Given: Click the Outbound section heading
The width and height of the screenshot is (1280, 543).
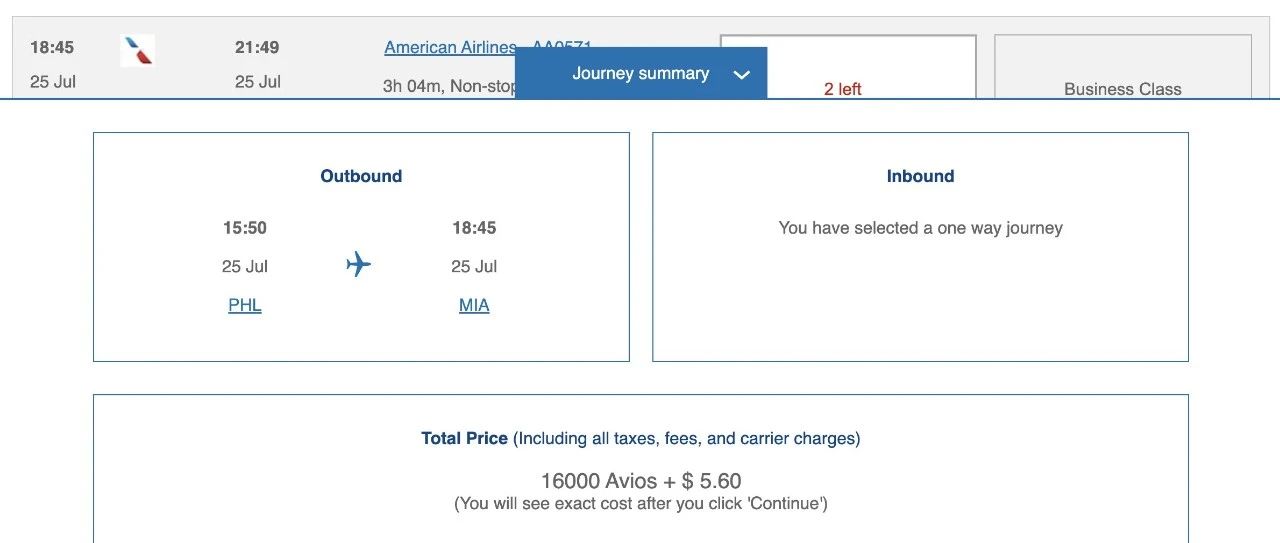Looking at the screenshot, I should tap(361, 176).
